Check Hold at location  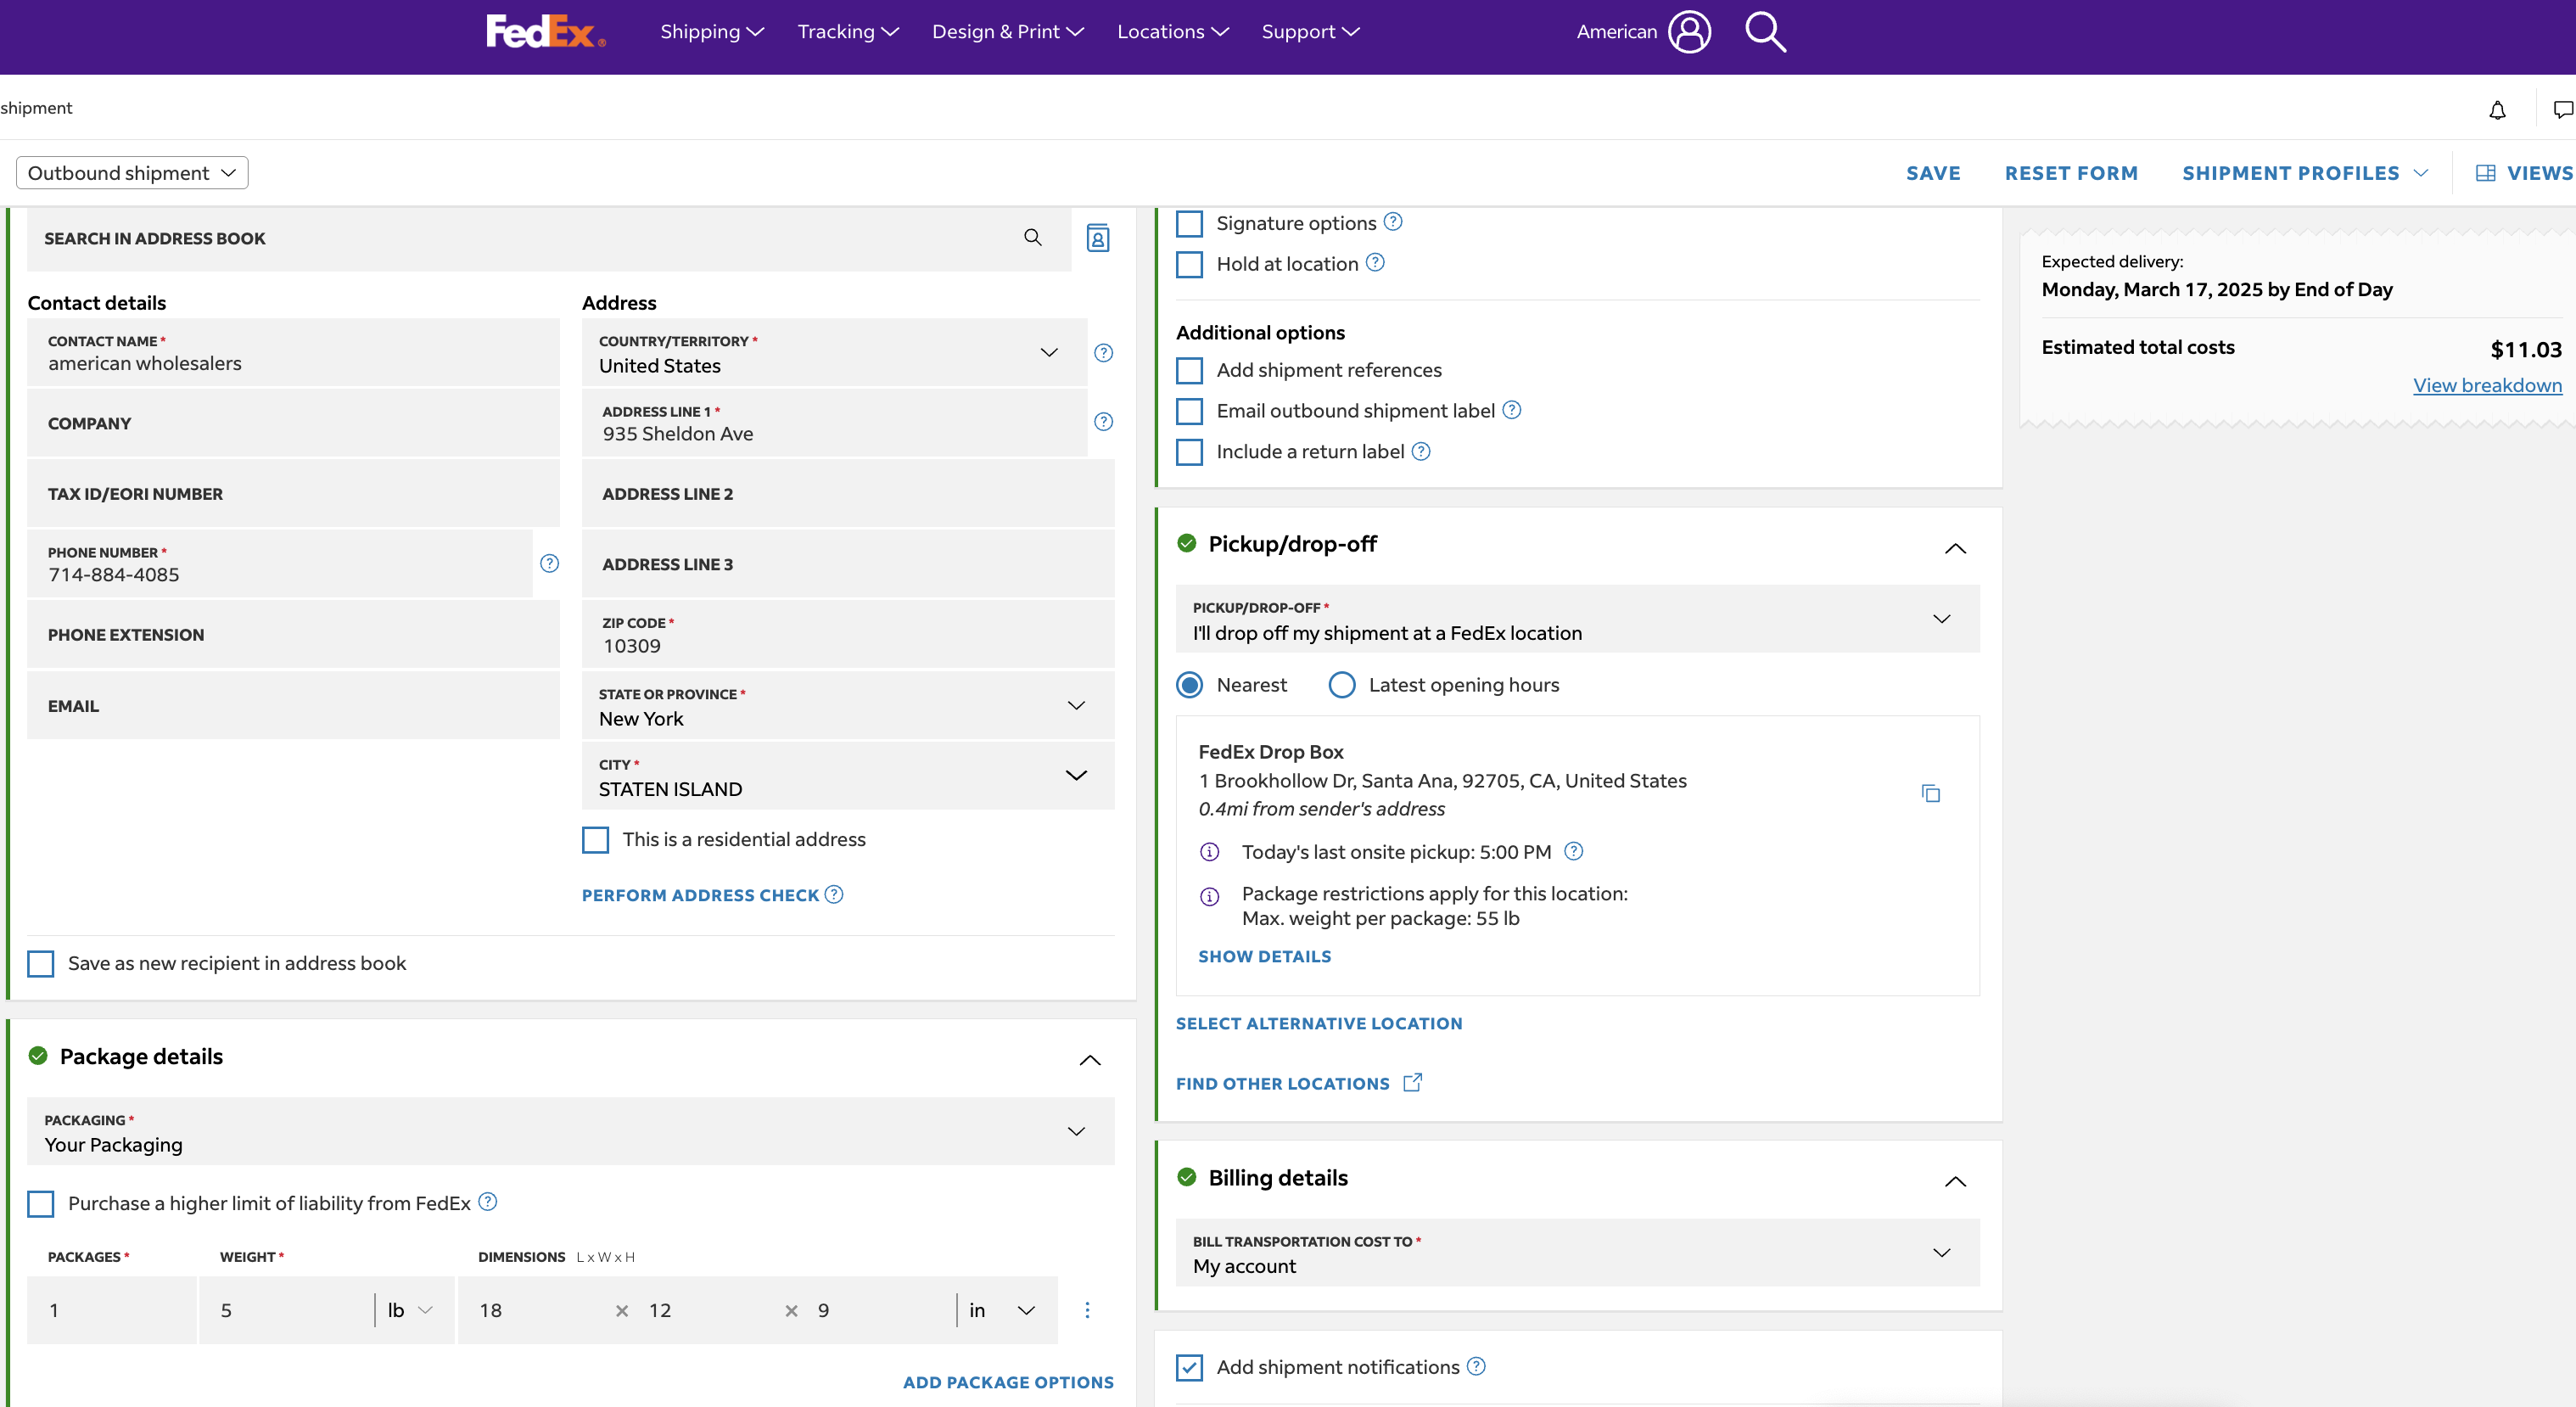[1189, 264]
